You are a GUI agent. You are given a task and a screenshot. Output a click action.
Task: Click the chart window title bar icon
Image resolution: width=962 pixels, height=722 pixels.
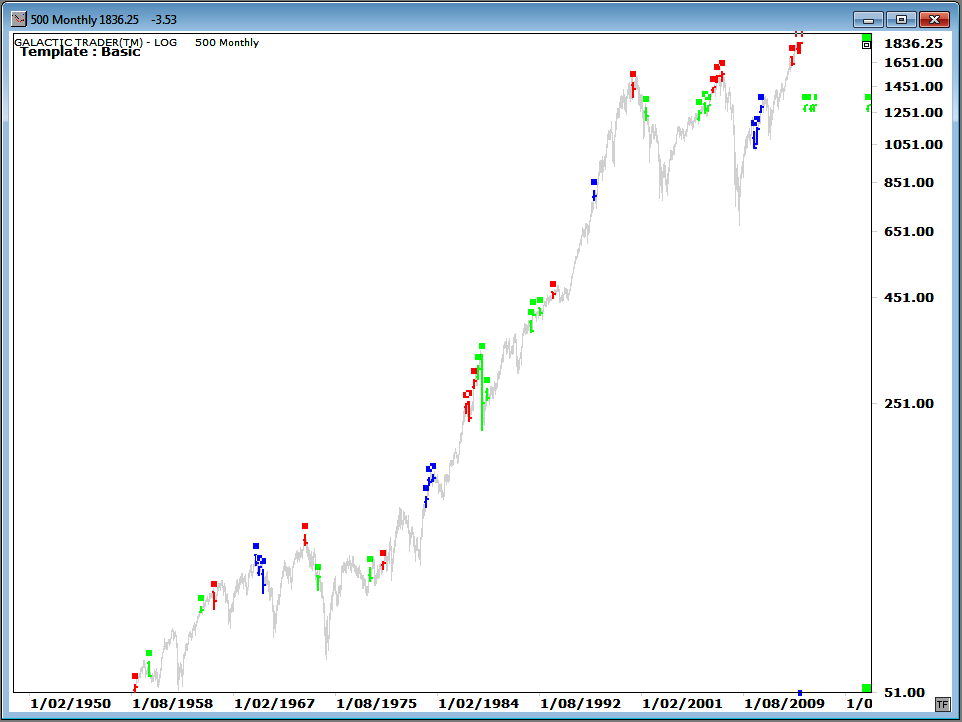tap(19, 19)
